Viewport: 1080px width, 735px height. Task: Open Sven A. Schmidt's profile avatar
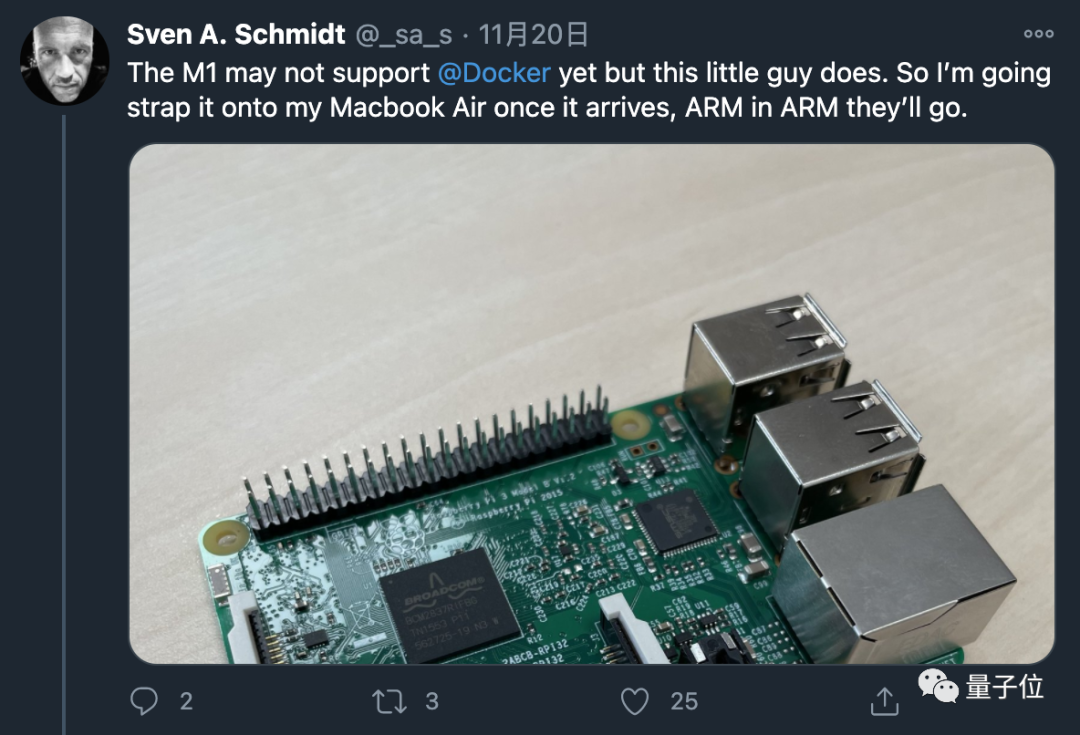coord(64,60)
